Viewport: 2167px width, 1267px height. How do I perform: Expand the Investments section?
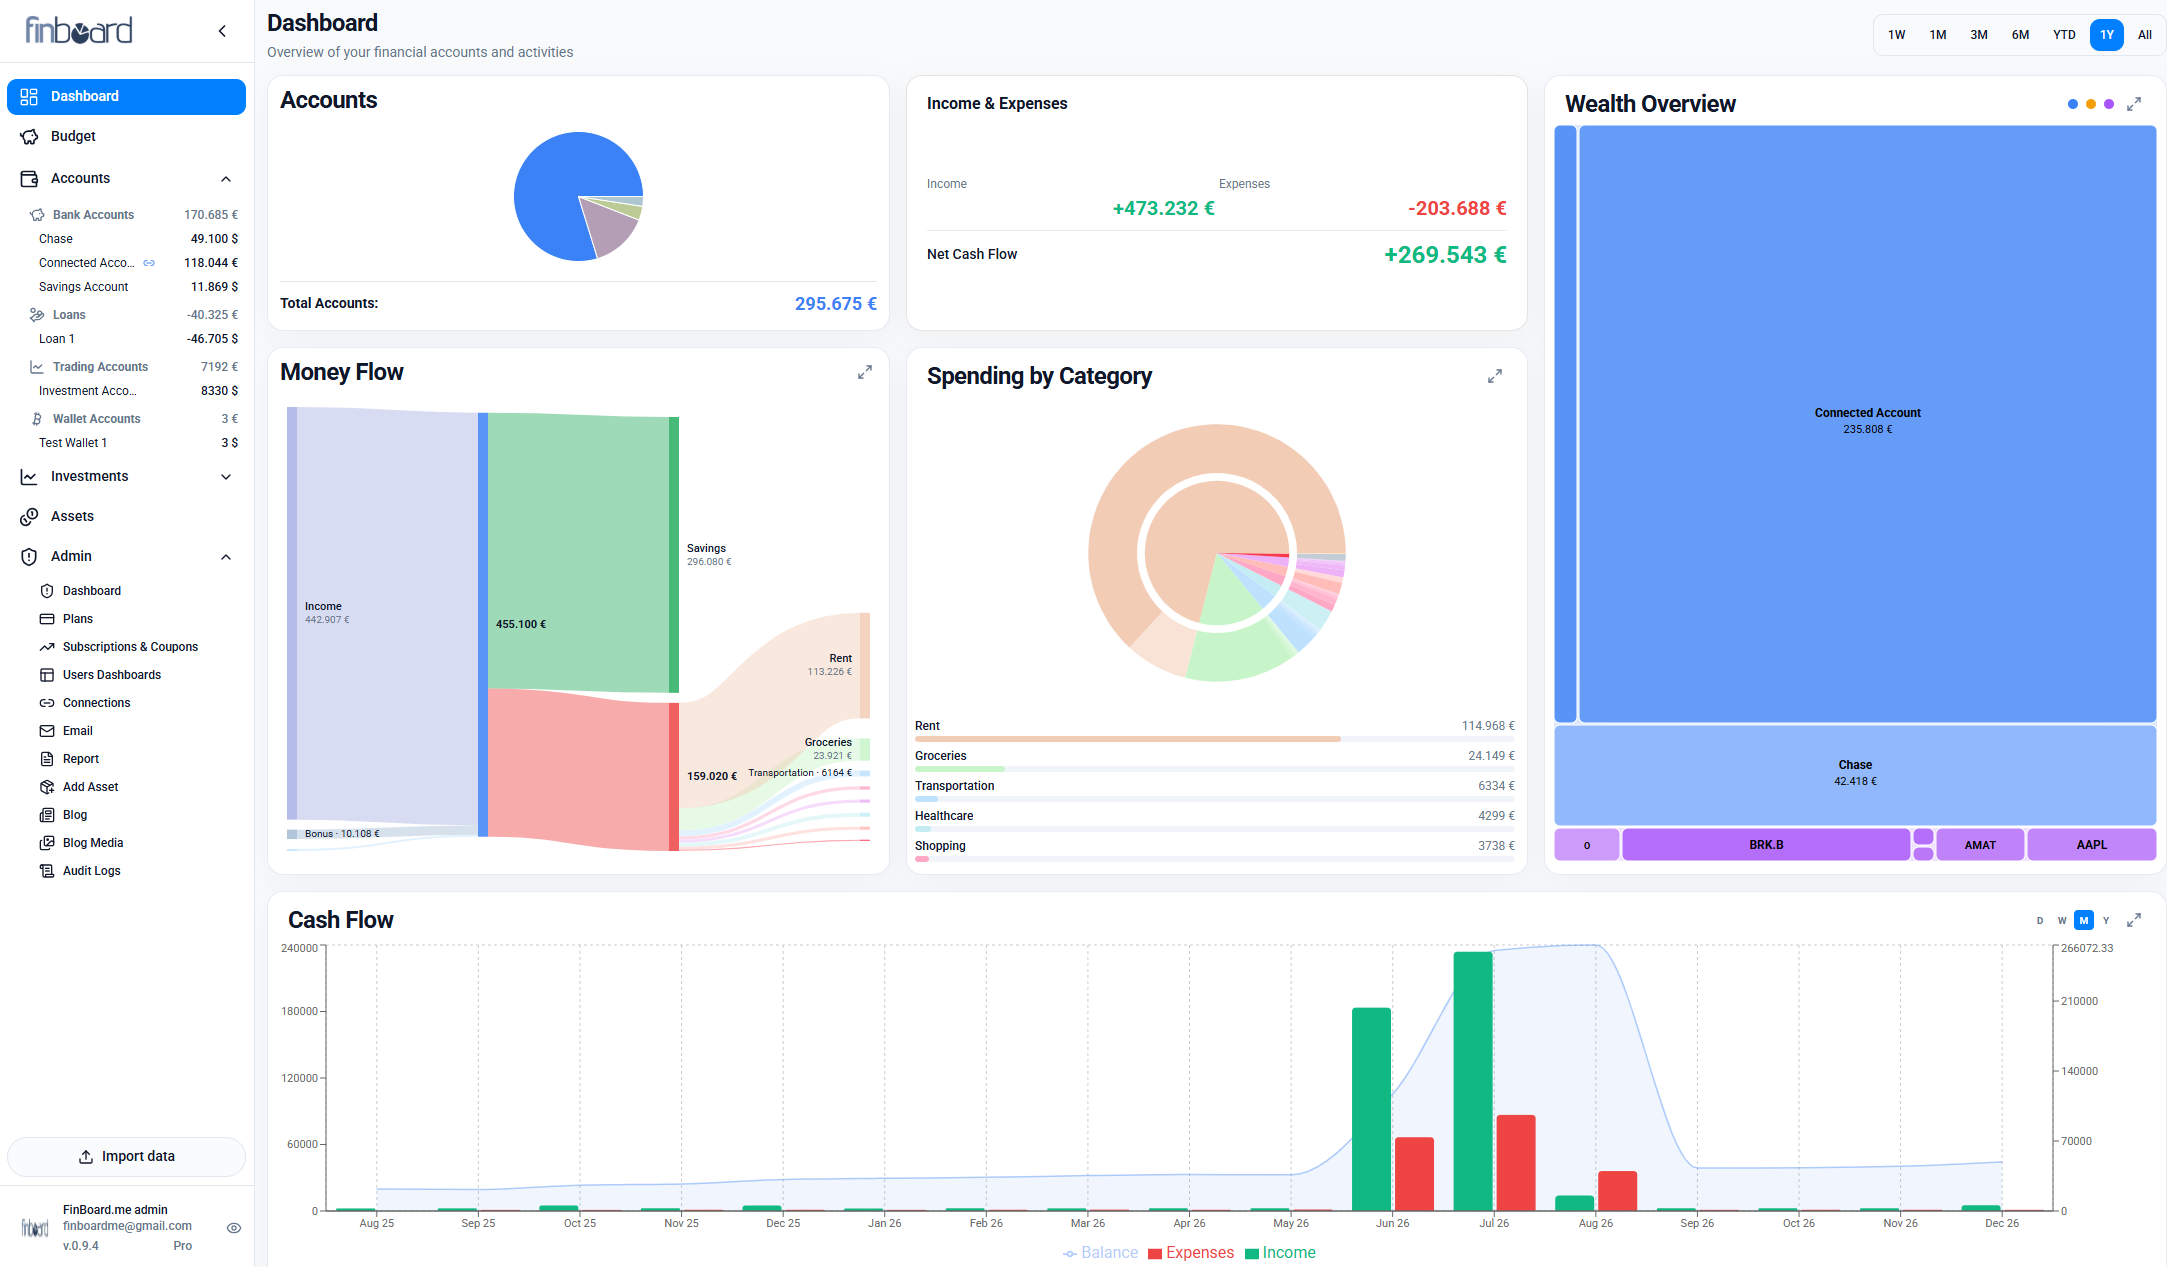[226, 477]
